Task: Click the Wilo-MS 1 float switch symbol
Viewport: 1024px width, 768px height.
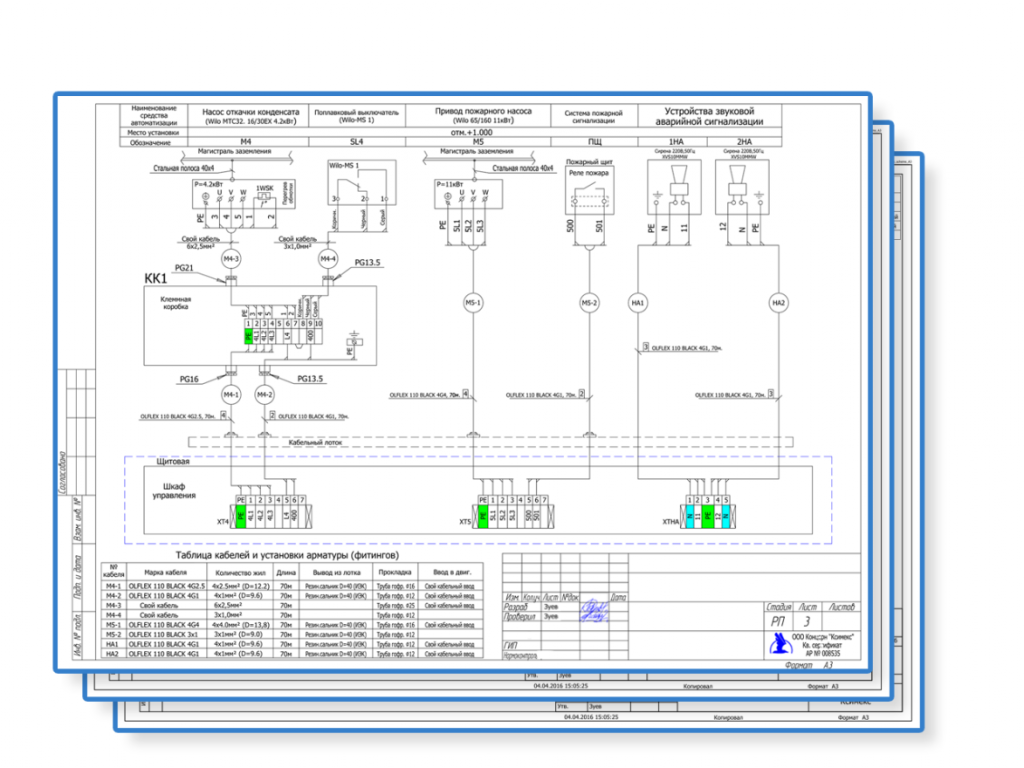Action: tap(362, 185)
